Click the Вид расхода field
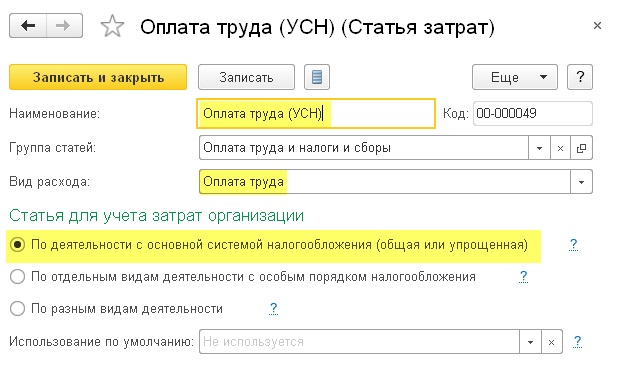641x391 pixels. coord(385,182)
